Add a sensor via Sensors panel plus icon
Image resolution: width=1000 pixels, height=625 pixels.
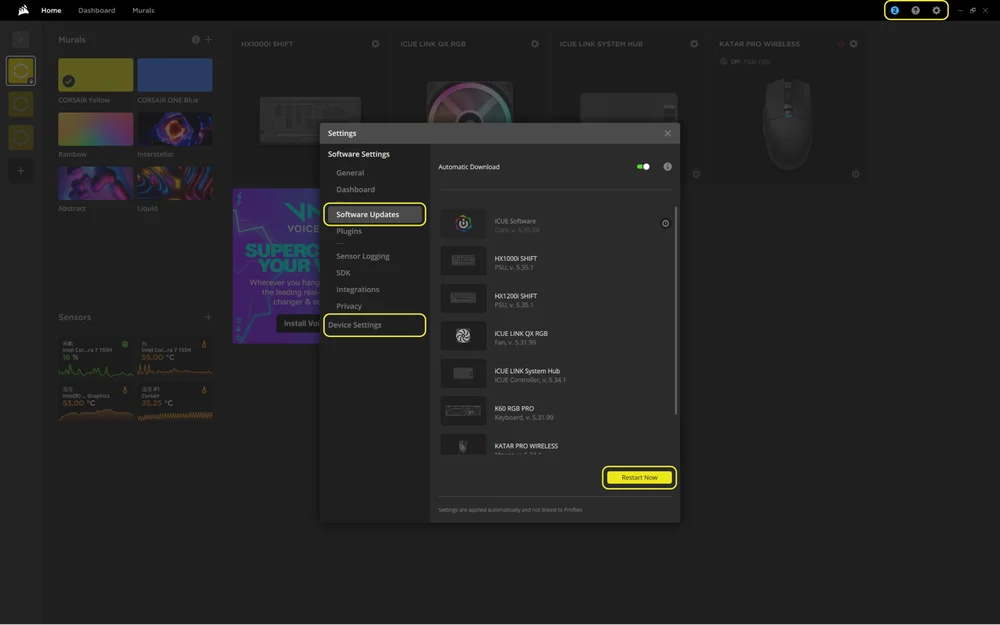click(x=208, y=316)
